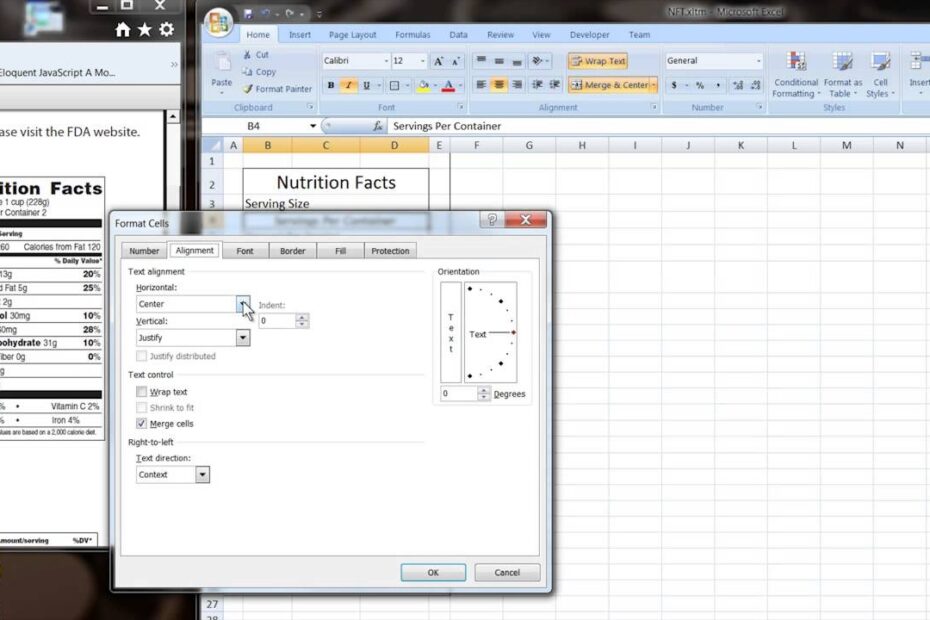Image resolution: width=930 pixels, height=620 pixels.
Task: Uncheck the Merge cells checkbox
Action: click(141, 424)
